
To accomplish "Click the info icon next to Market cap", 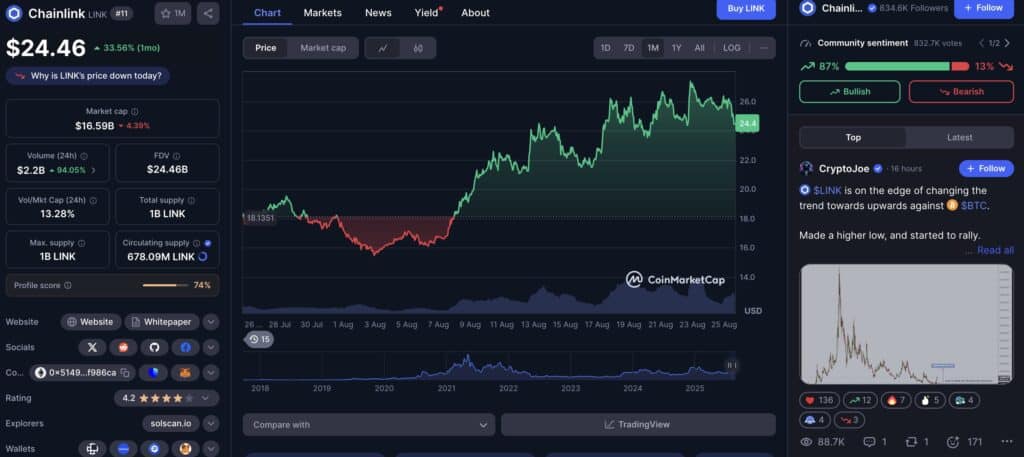I will (x=135, y=112).
